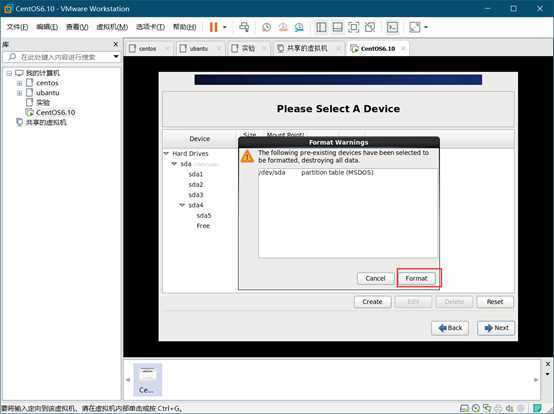Click the green message log status icon
The width and height of the screenshot is (554, 414).
tap(537, 409)
